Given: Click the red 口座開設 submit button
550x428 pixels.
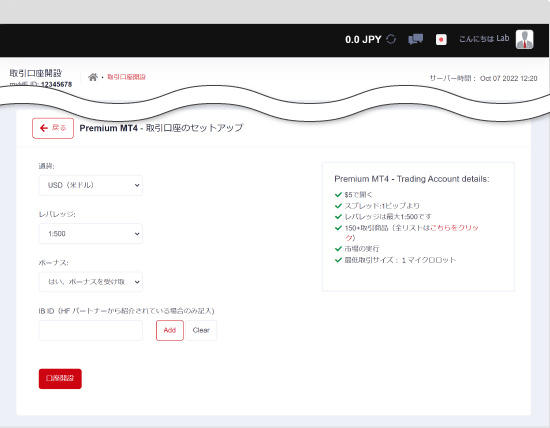Looking at the screenshot, I should click(60, 379).
